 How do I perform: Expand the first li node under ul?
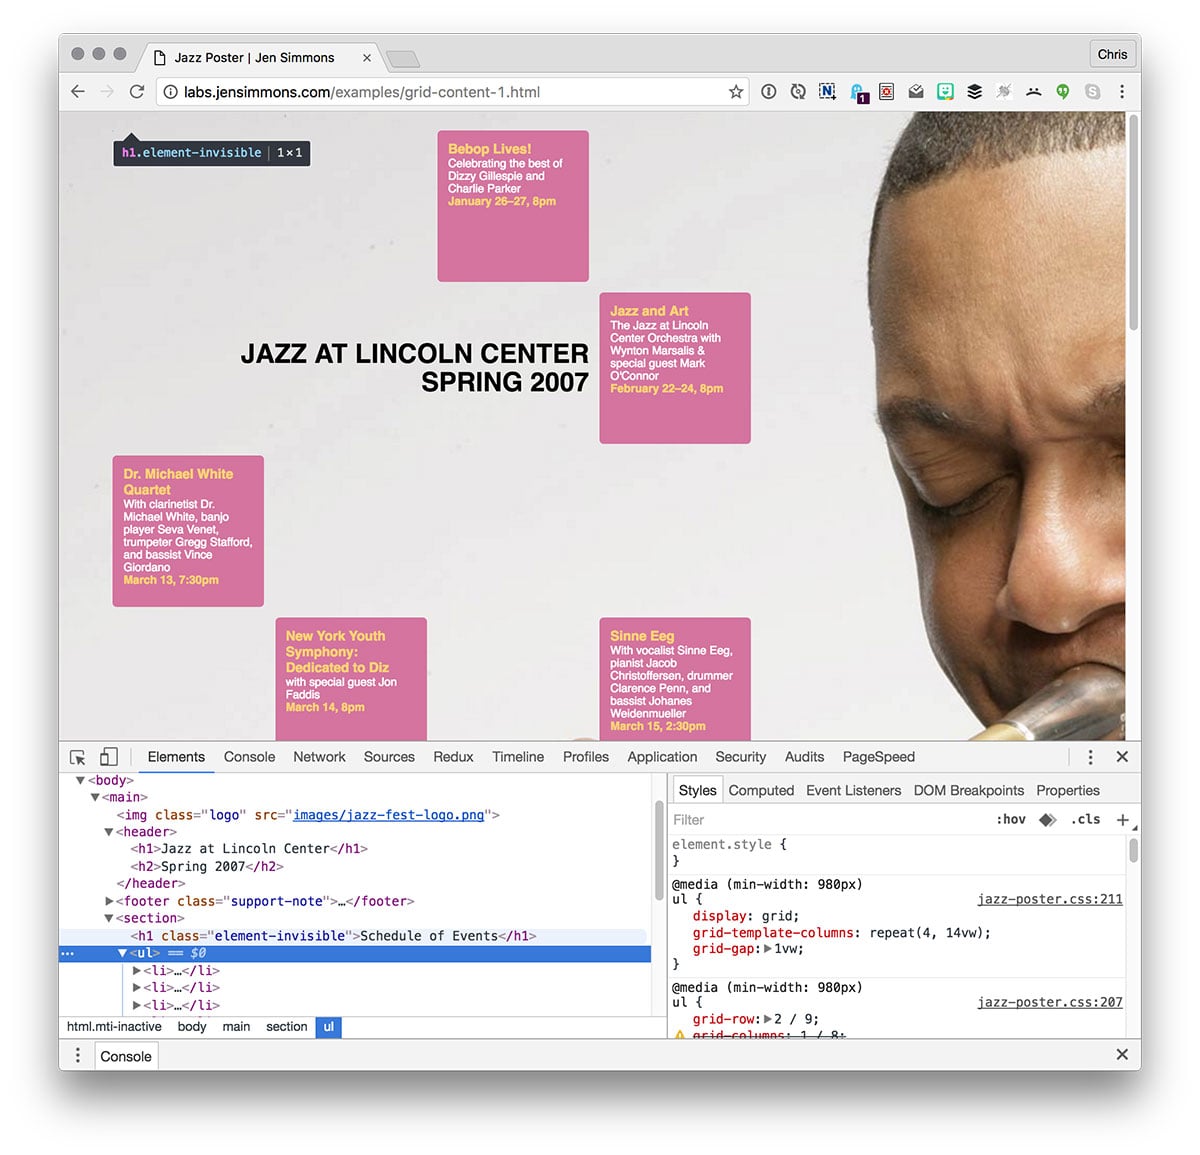coord(137,970)
